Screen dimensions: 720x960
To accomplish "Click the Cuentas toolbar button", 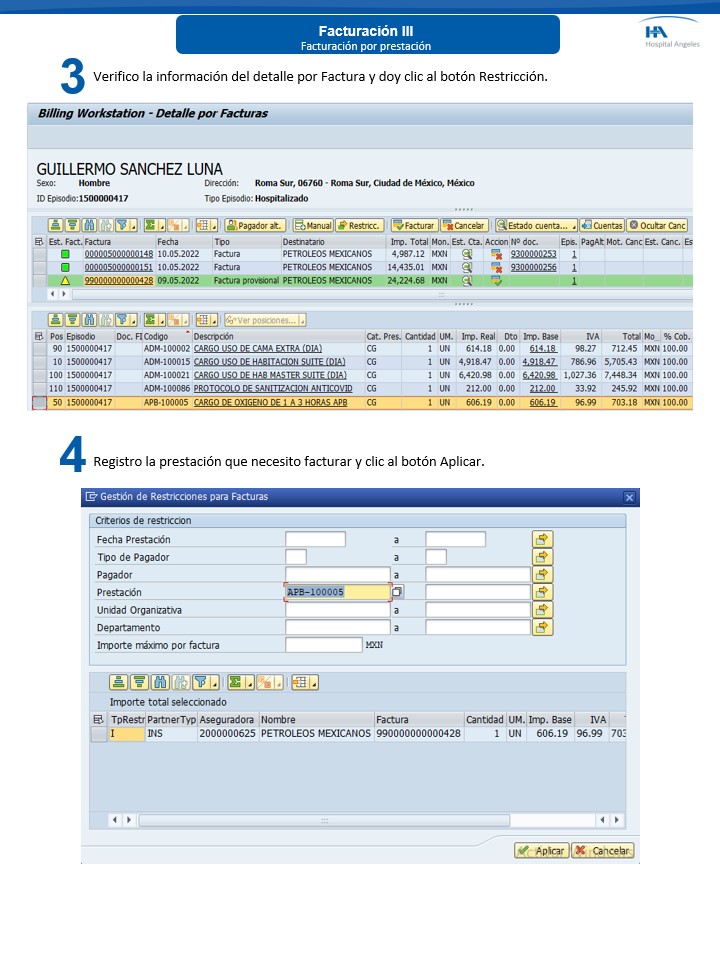I will click(x=601, y=226).
